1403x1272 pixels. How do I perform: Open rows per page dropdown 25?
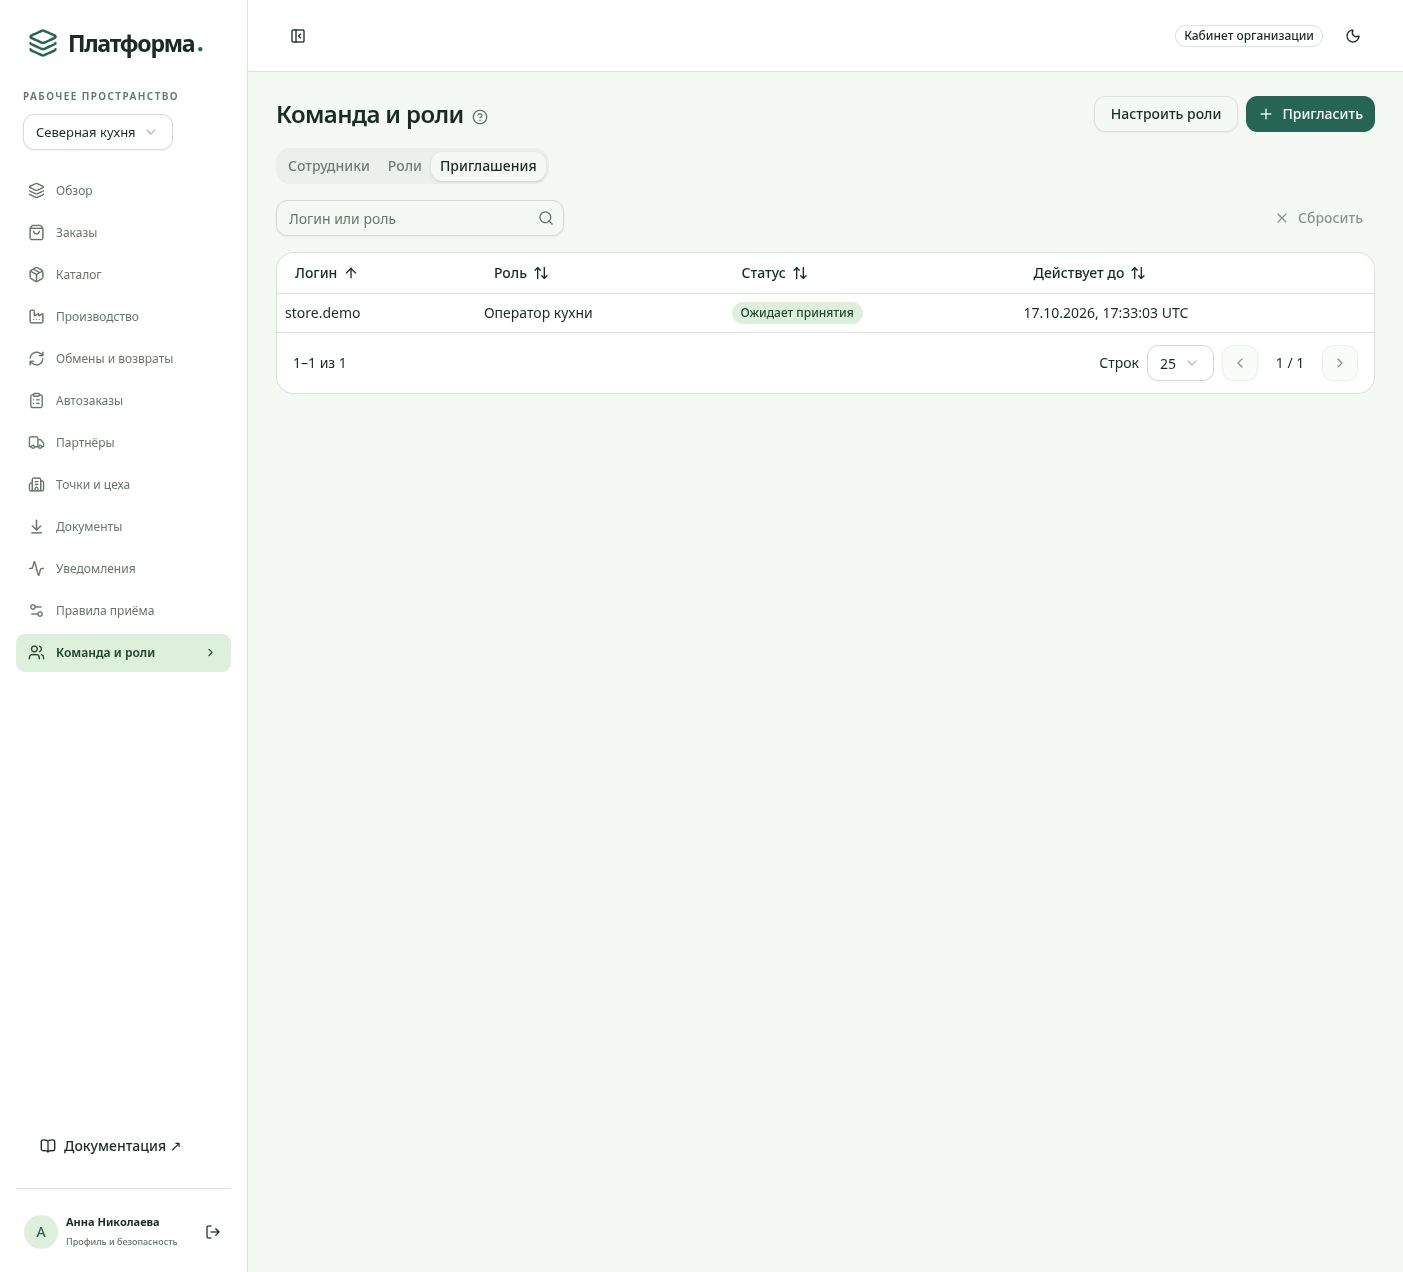(1180, 363)
